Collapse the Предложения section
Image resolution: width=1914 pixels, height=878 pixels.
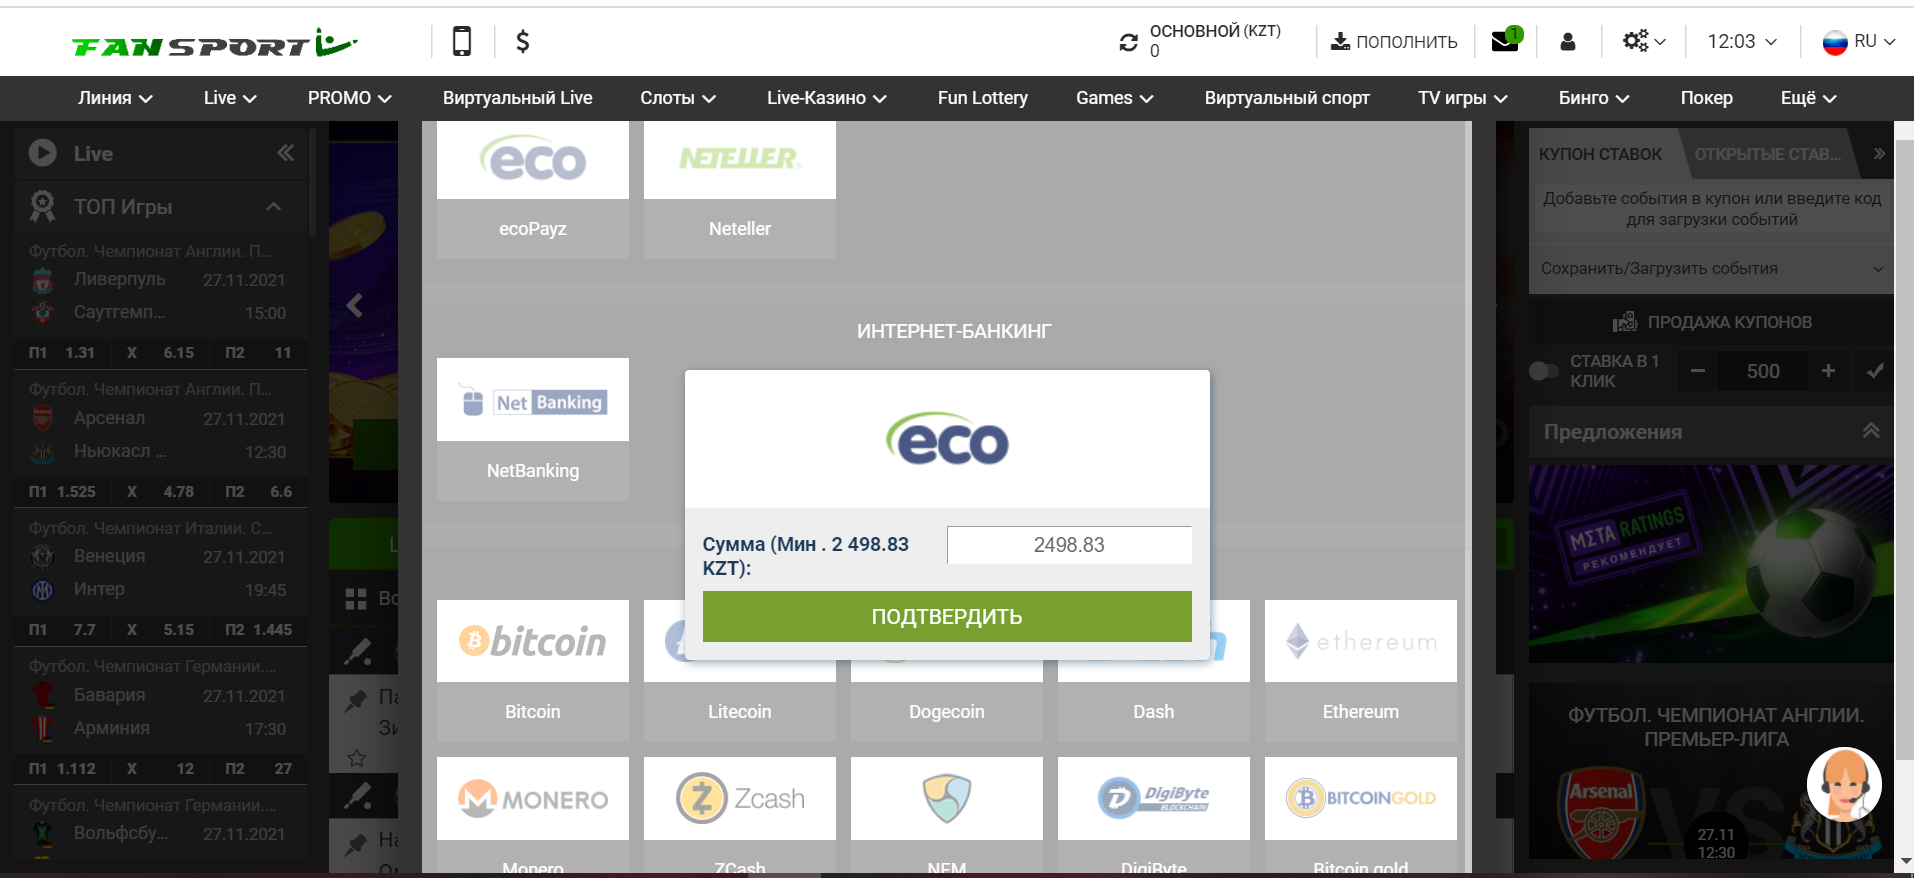click(x=1871, y=431)
